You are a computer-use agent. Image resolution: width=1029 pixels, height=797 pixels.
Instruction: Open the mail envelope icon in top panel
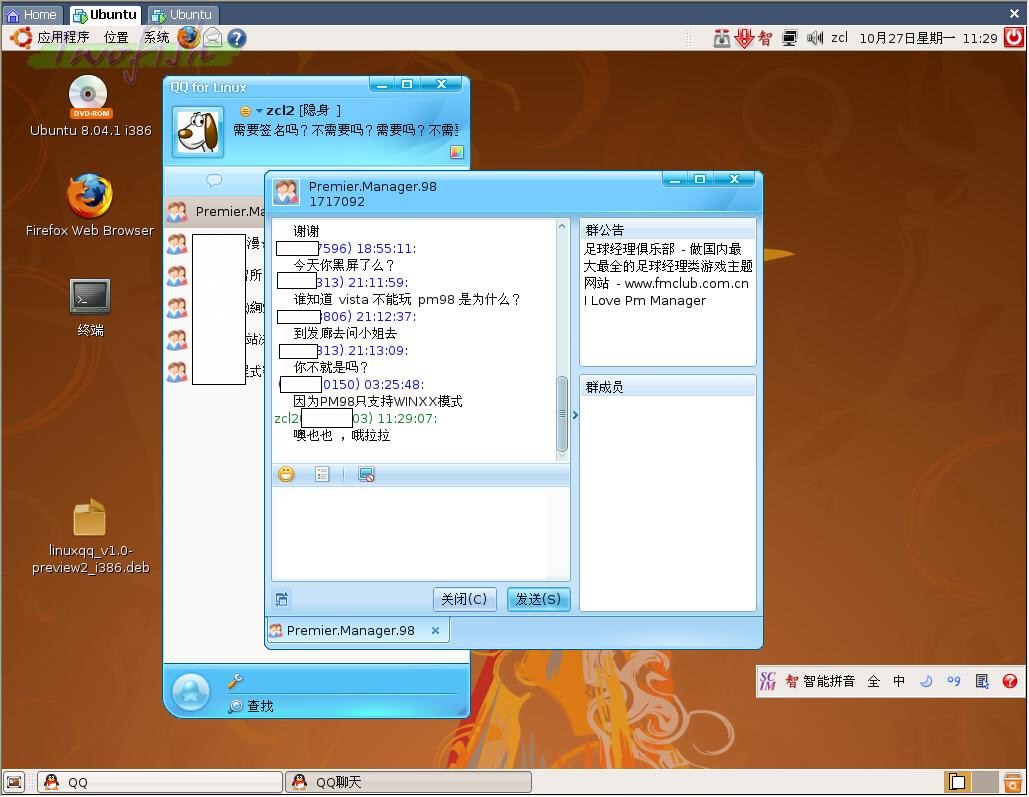tap(213, 38)
